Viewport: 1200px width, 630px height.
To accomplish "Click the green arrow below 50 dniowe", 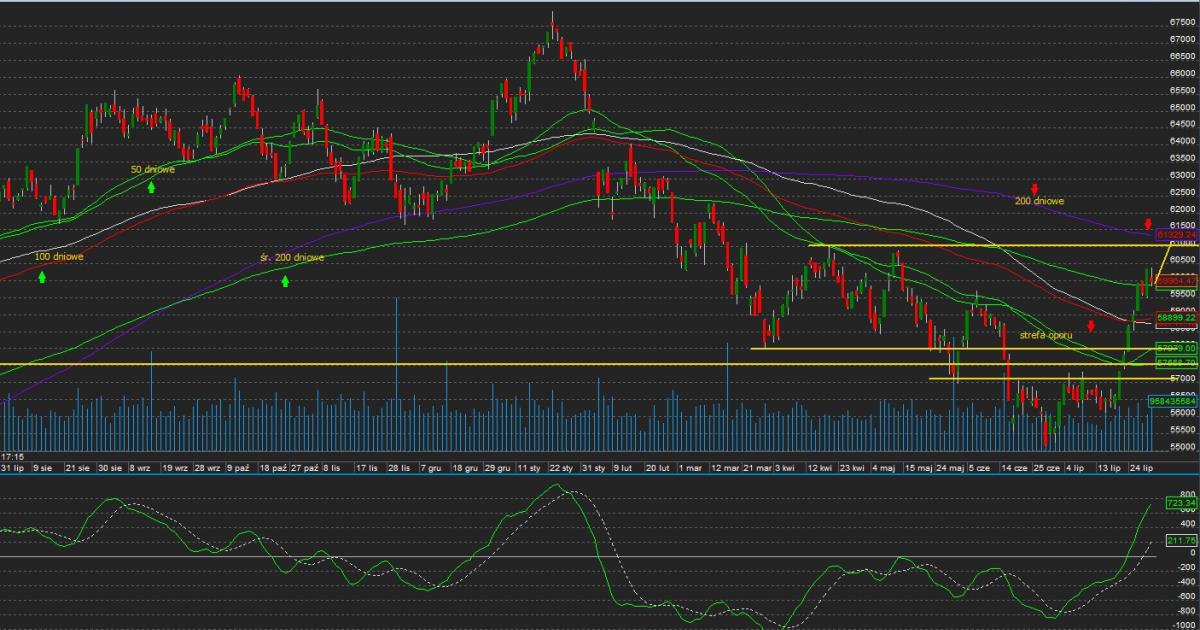I will tap(152, 186).
